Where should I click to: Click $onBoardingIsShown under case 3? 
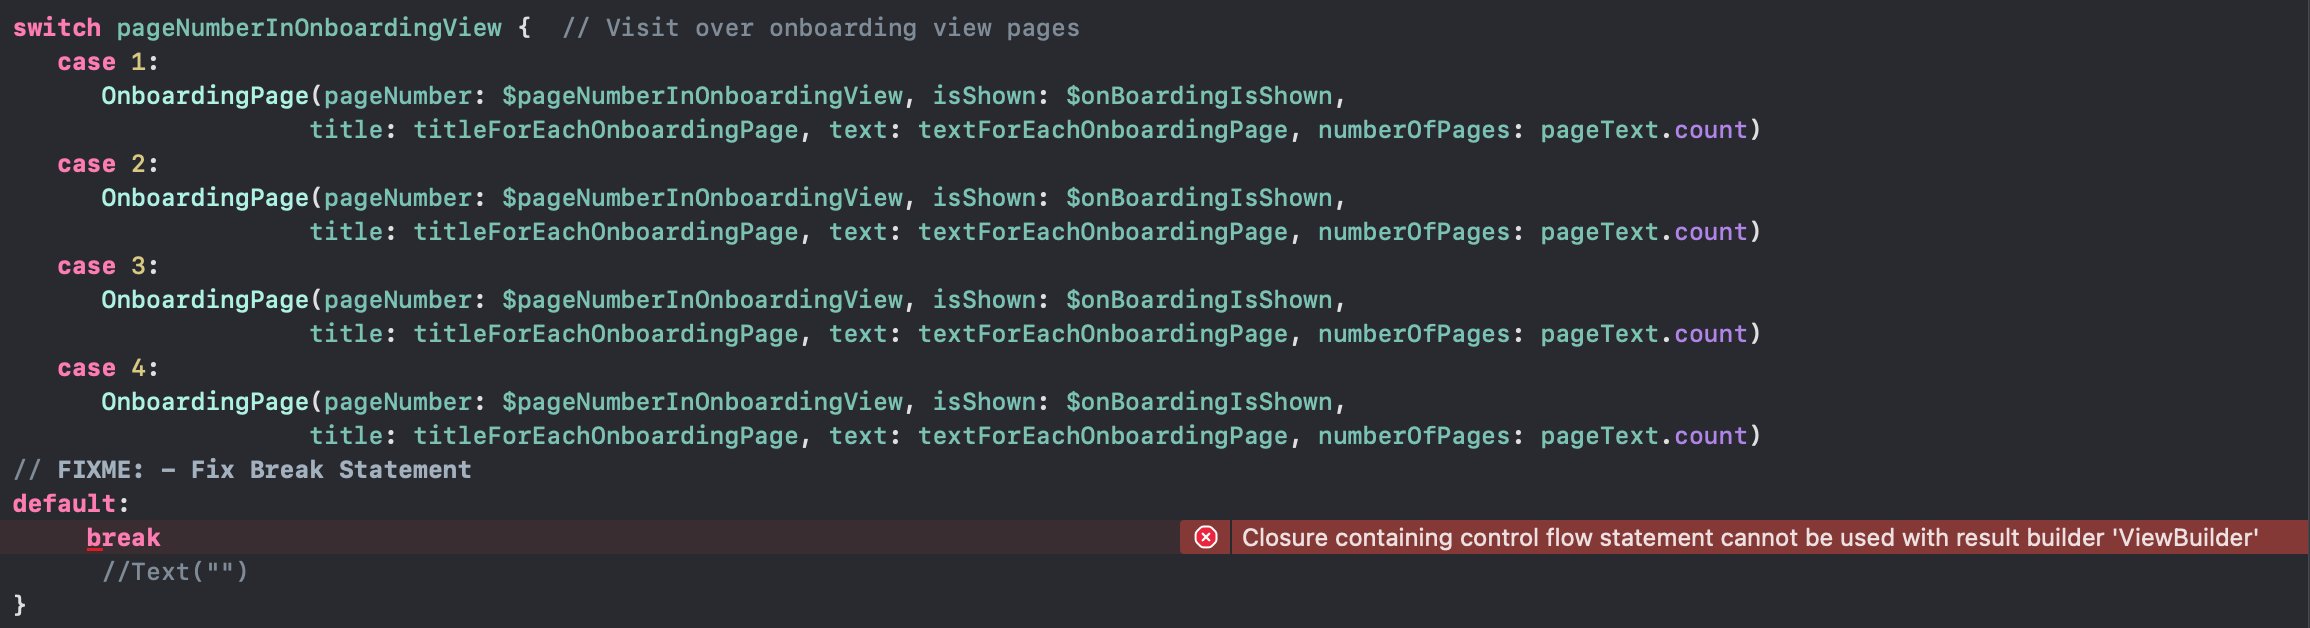1199,300
